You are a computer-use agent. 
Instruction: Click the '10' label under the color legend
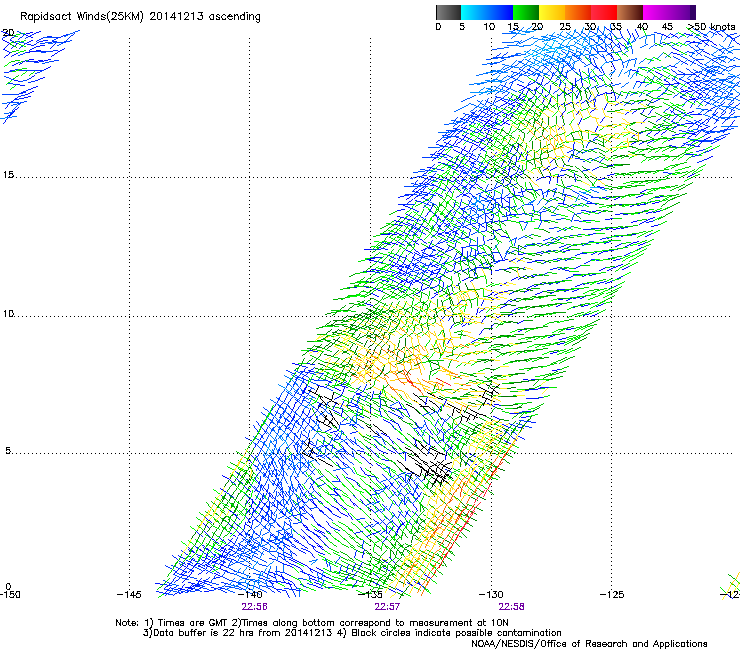tap(489, 27)
